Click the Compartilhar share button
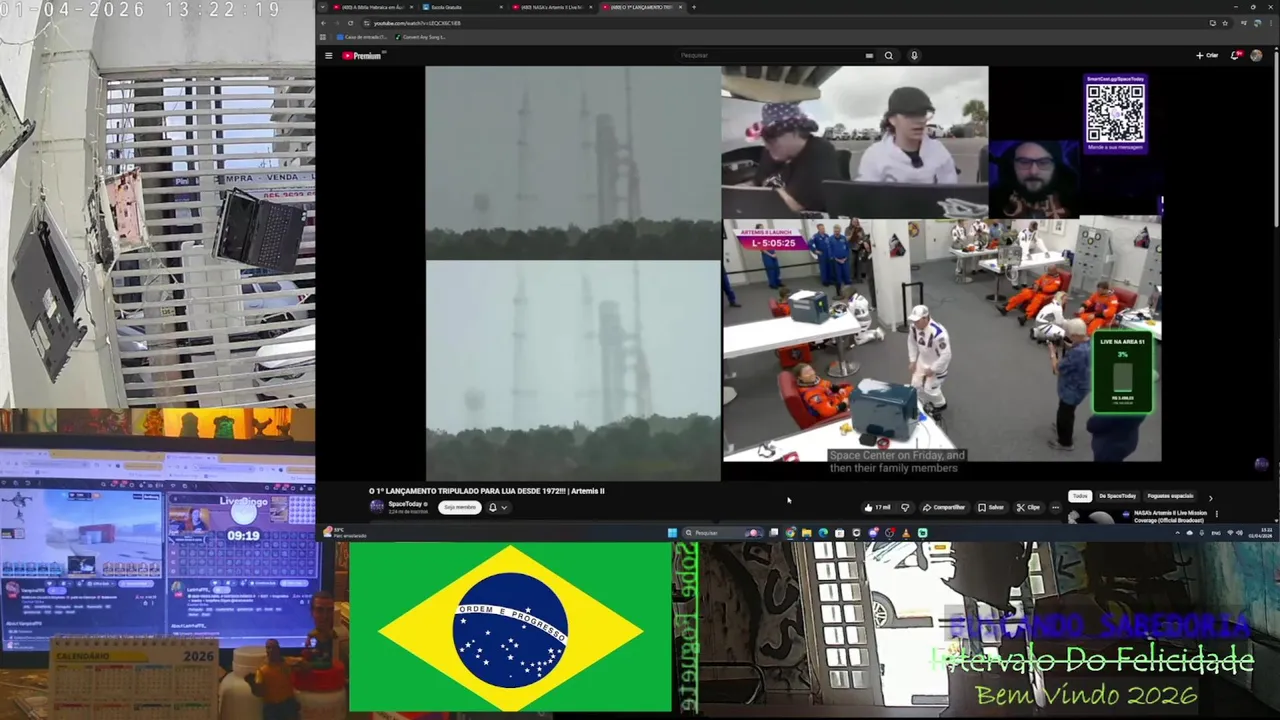This screenshot has width=1280, height=720. (x=944, y=507)
